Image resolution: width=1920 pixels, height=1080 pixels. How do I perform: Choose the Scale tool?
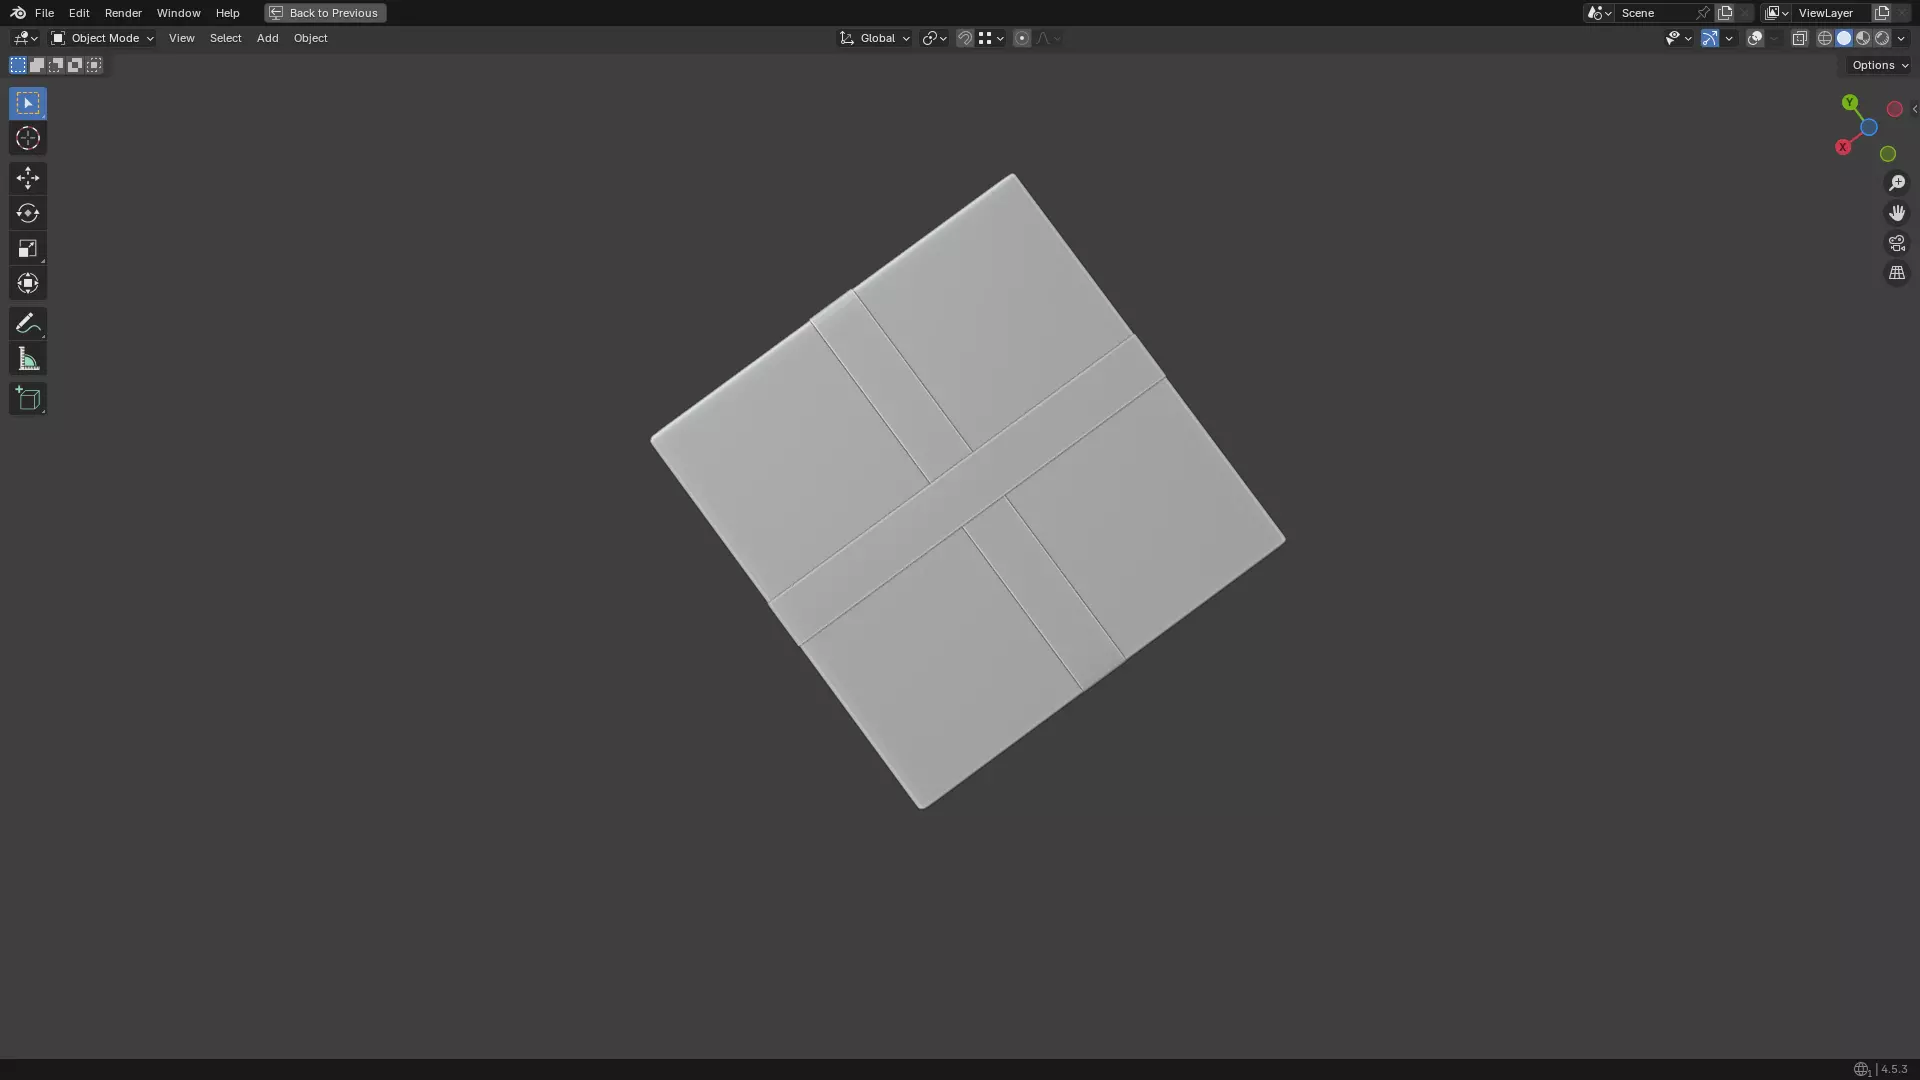coord(27,248)
